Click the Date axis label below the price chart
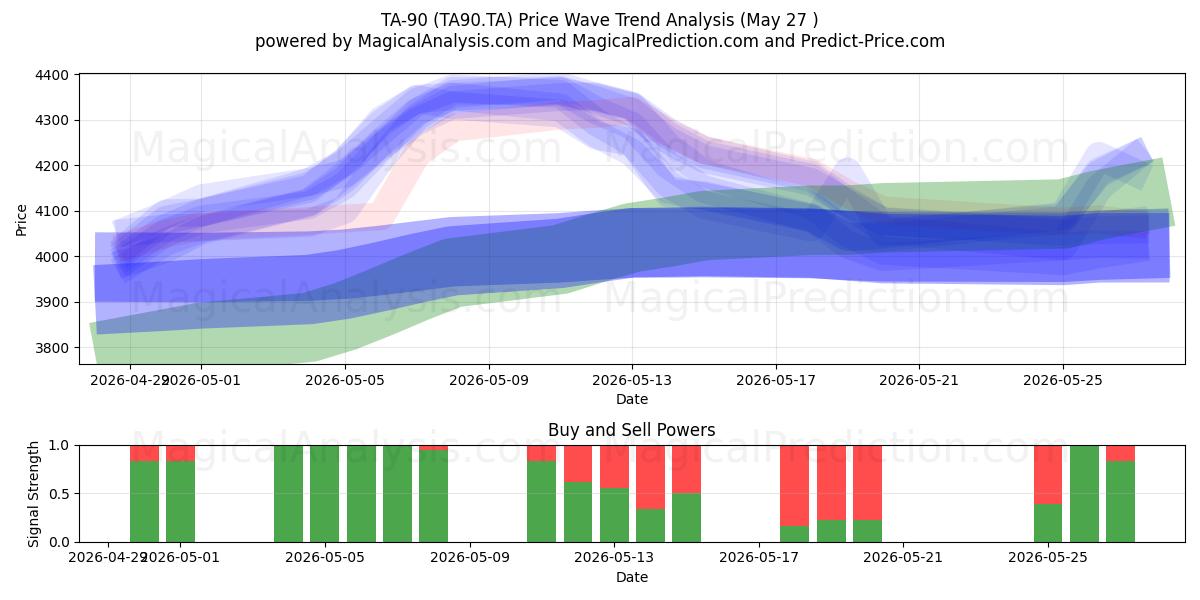The image size is (1200, 600). pos(632,399)
